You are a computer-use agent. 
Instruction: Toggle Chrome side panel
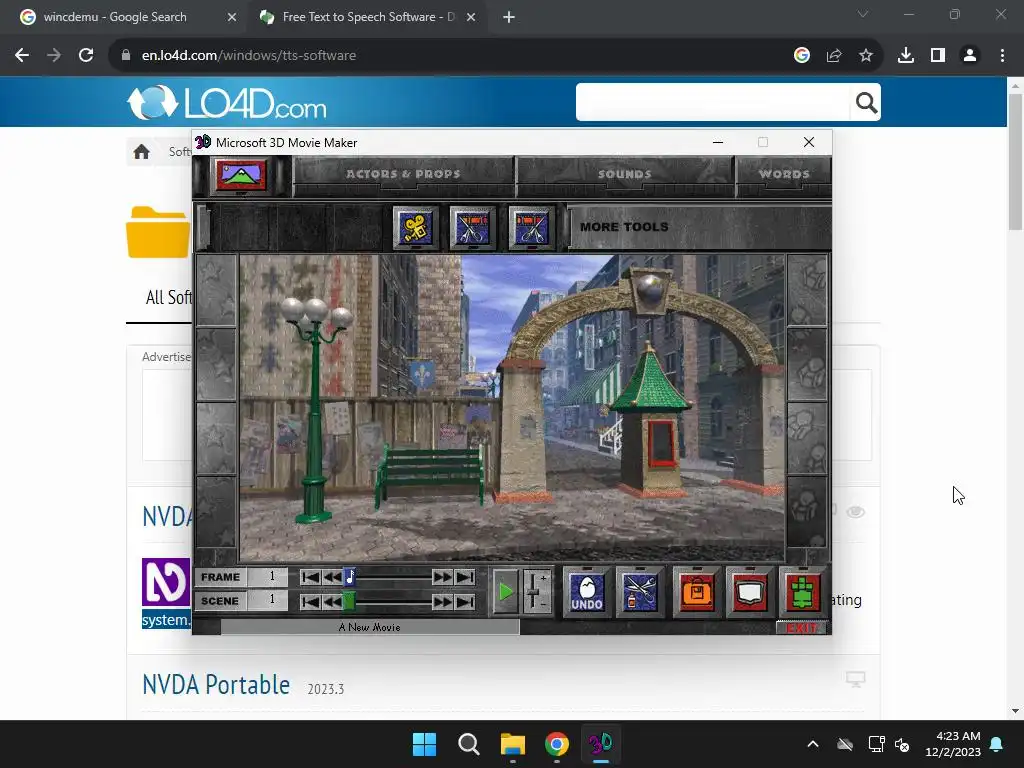click(x=938, y=56)
